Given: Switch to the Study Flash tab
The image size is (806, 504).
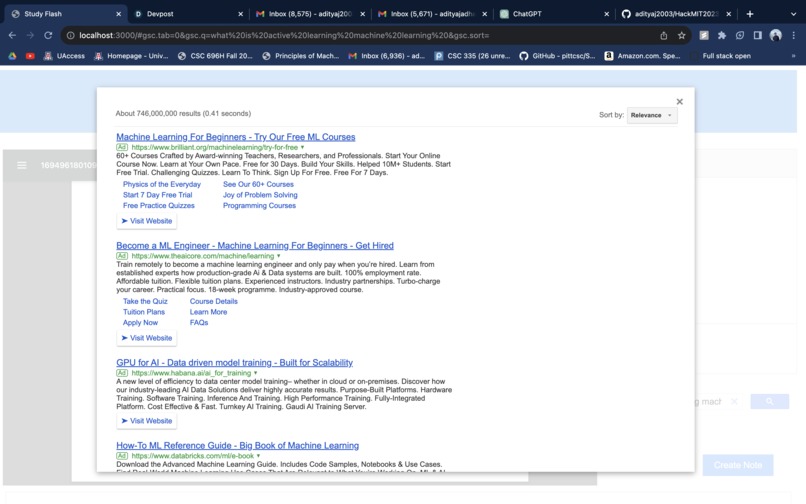Looking at the screenshot, I should [x=64, y=14].
